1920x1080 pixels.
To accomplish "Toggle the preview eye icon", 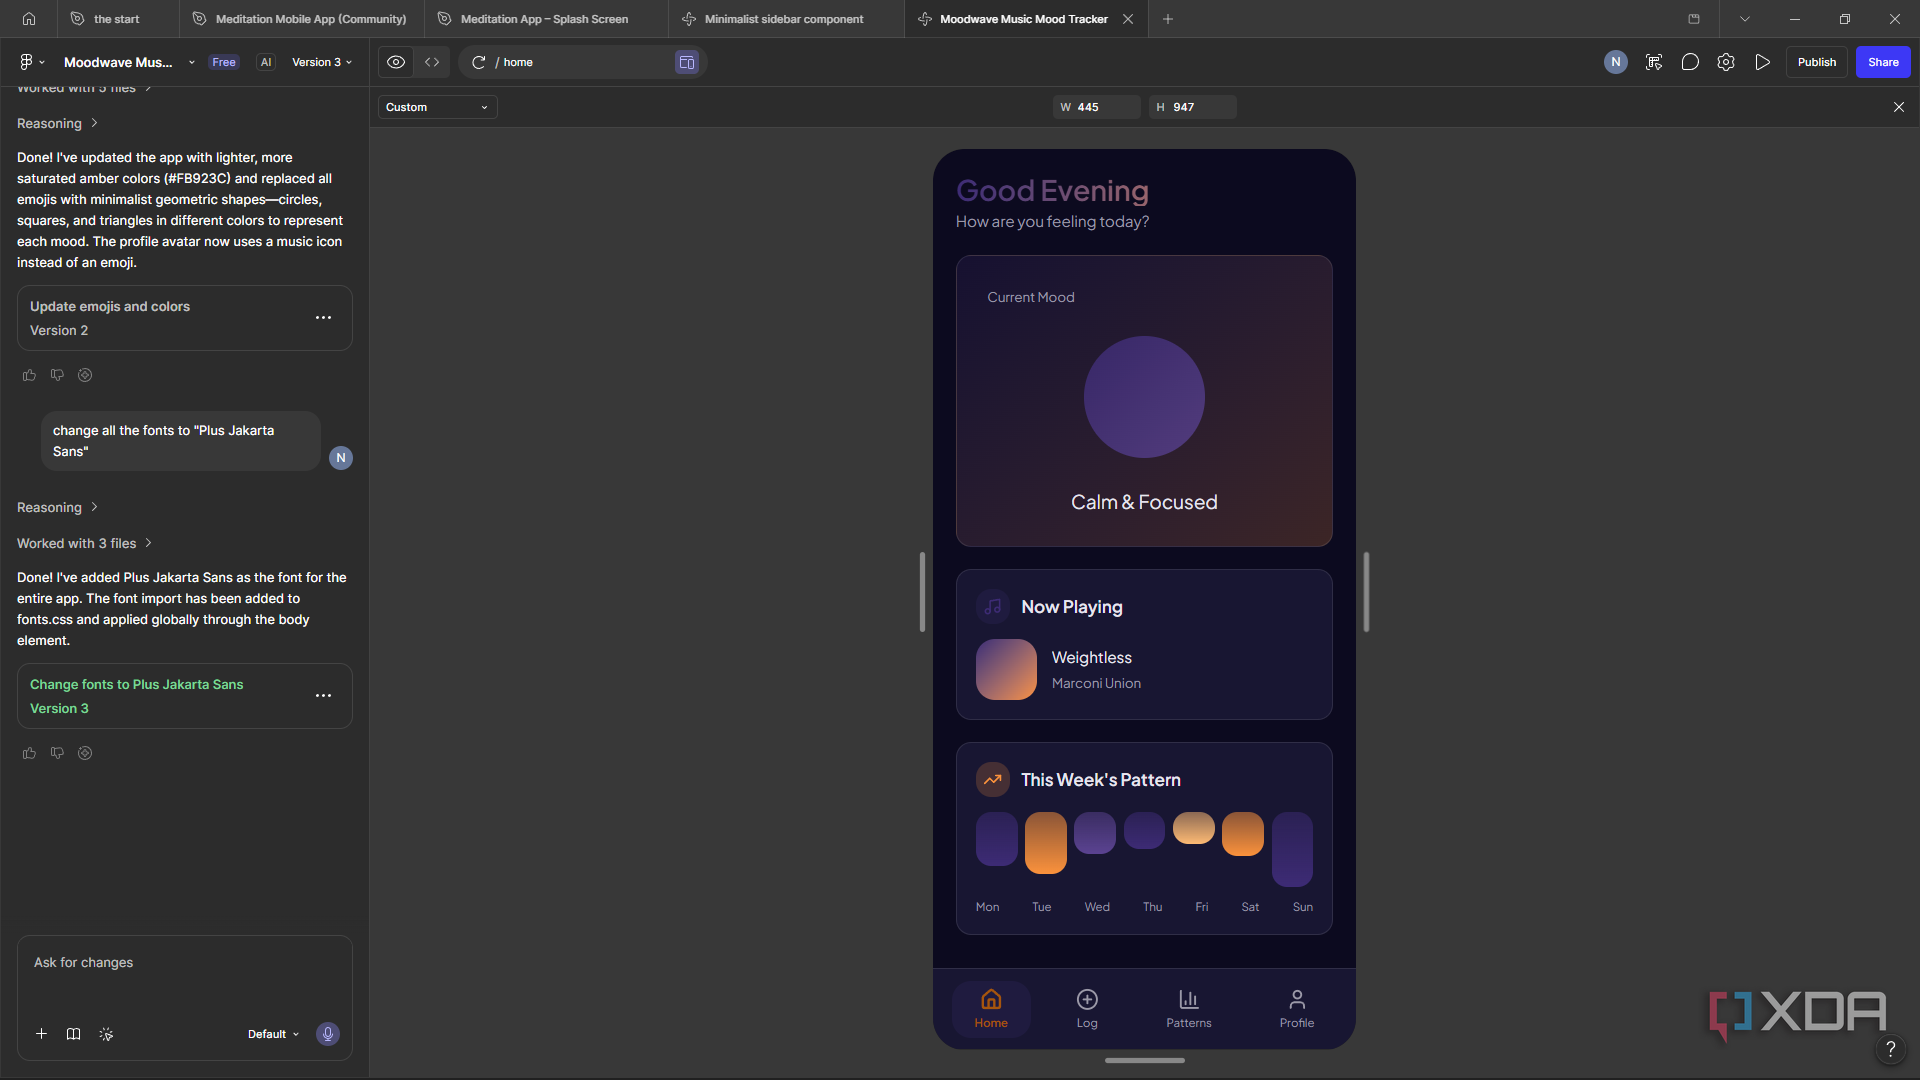I will point(396,62).
